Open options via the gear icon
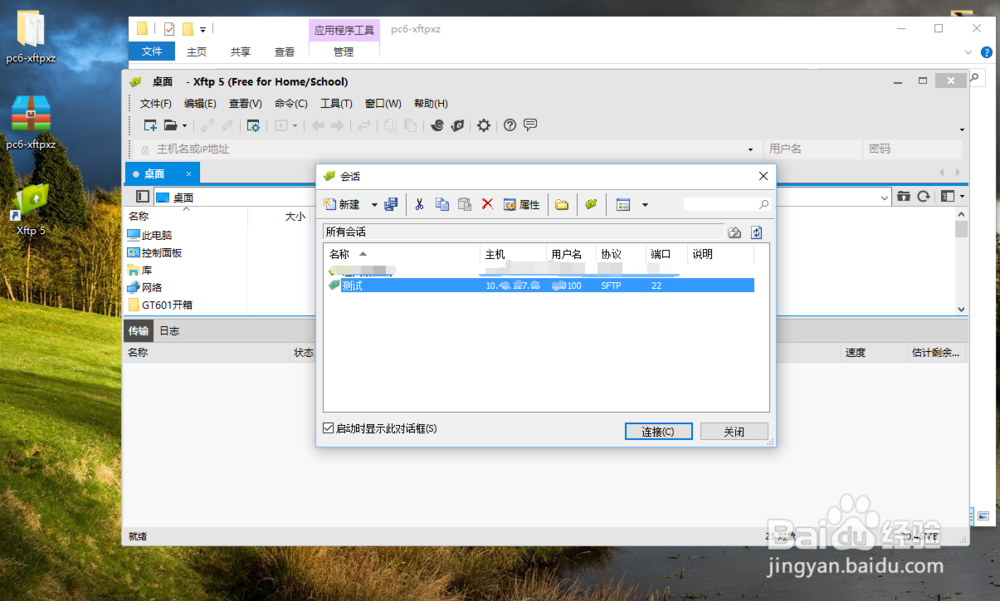 pos(484,126)
